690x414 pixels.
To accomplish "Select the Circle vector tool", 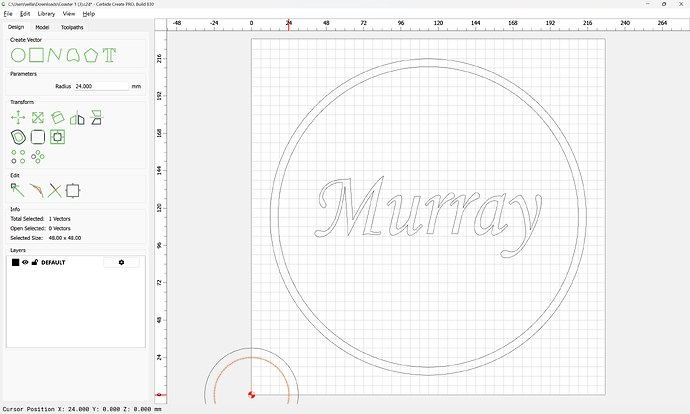I will (x=18, y=54).
